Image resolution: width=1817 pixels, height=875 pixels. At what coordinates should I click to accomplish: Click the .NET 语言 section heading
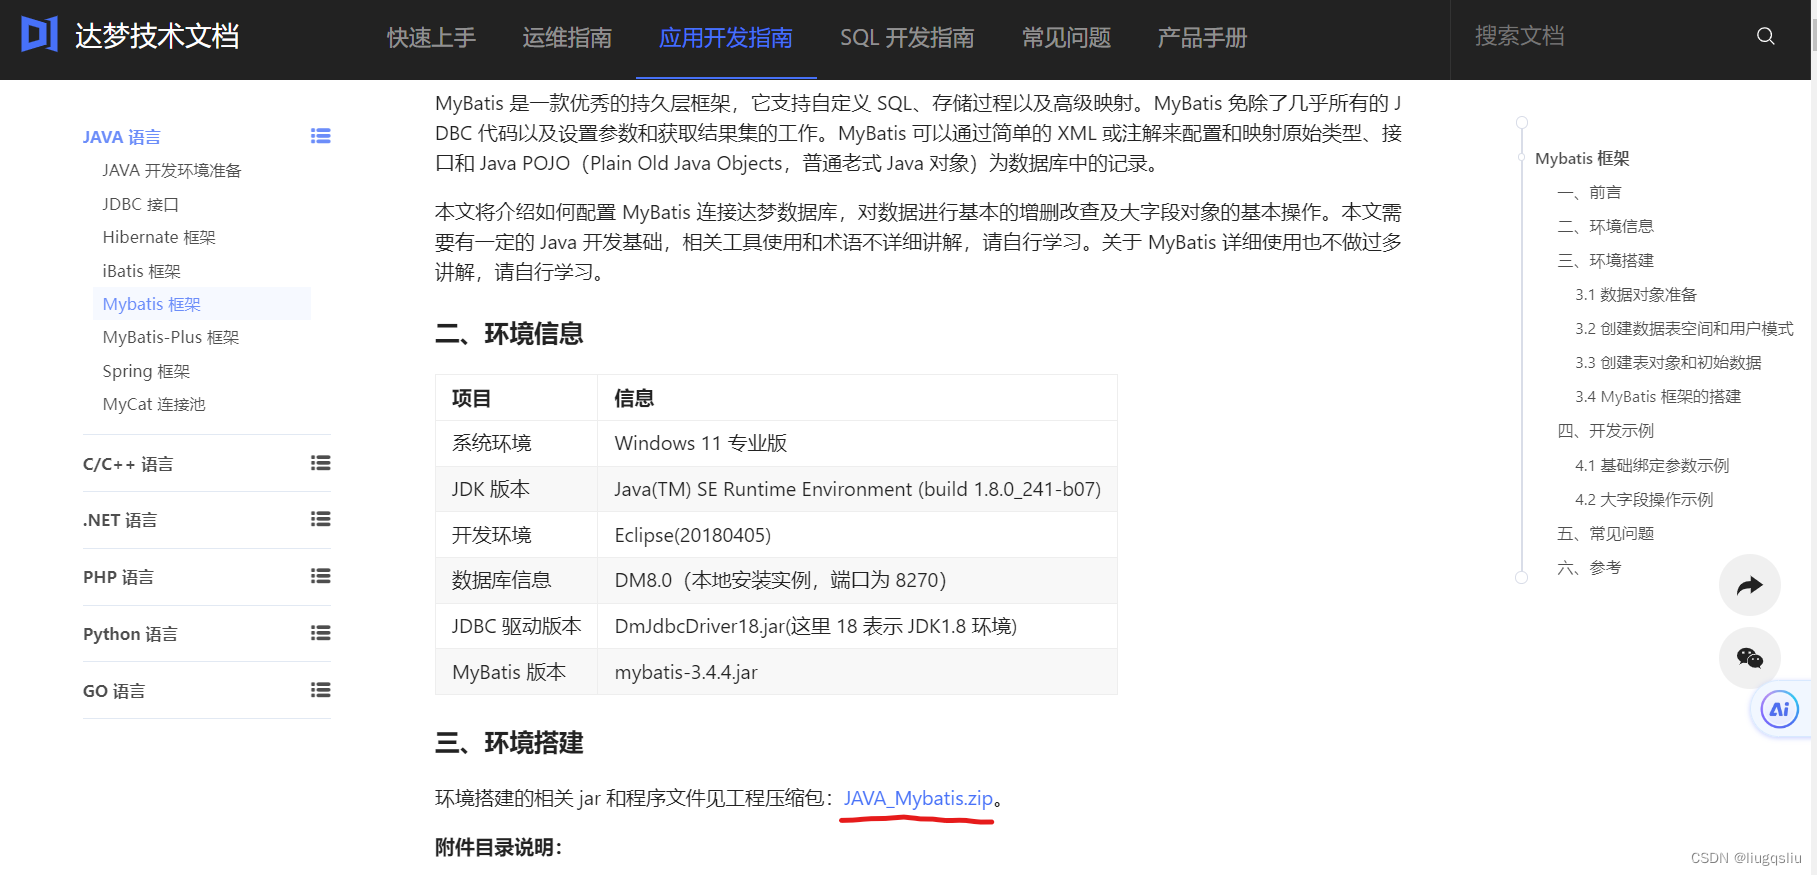[x=120, y=520]
